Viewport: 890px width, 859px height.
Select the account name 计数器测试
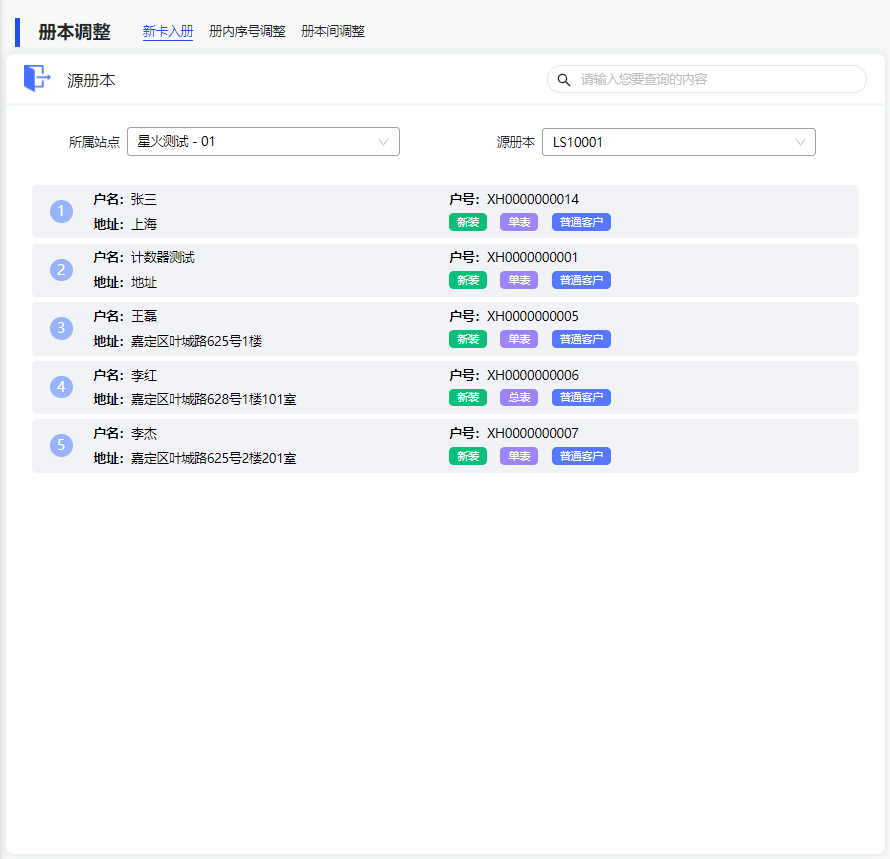pyautogui.click(x=163, y=257)
